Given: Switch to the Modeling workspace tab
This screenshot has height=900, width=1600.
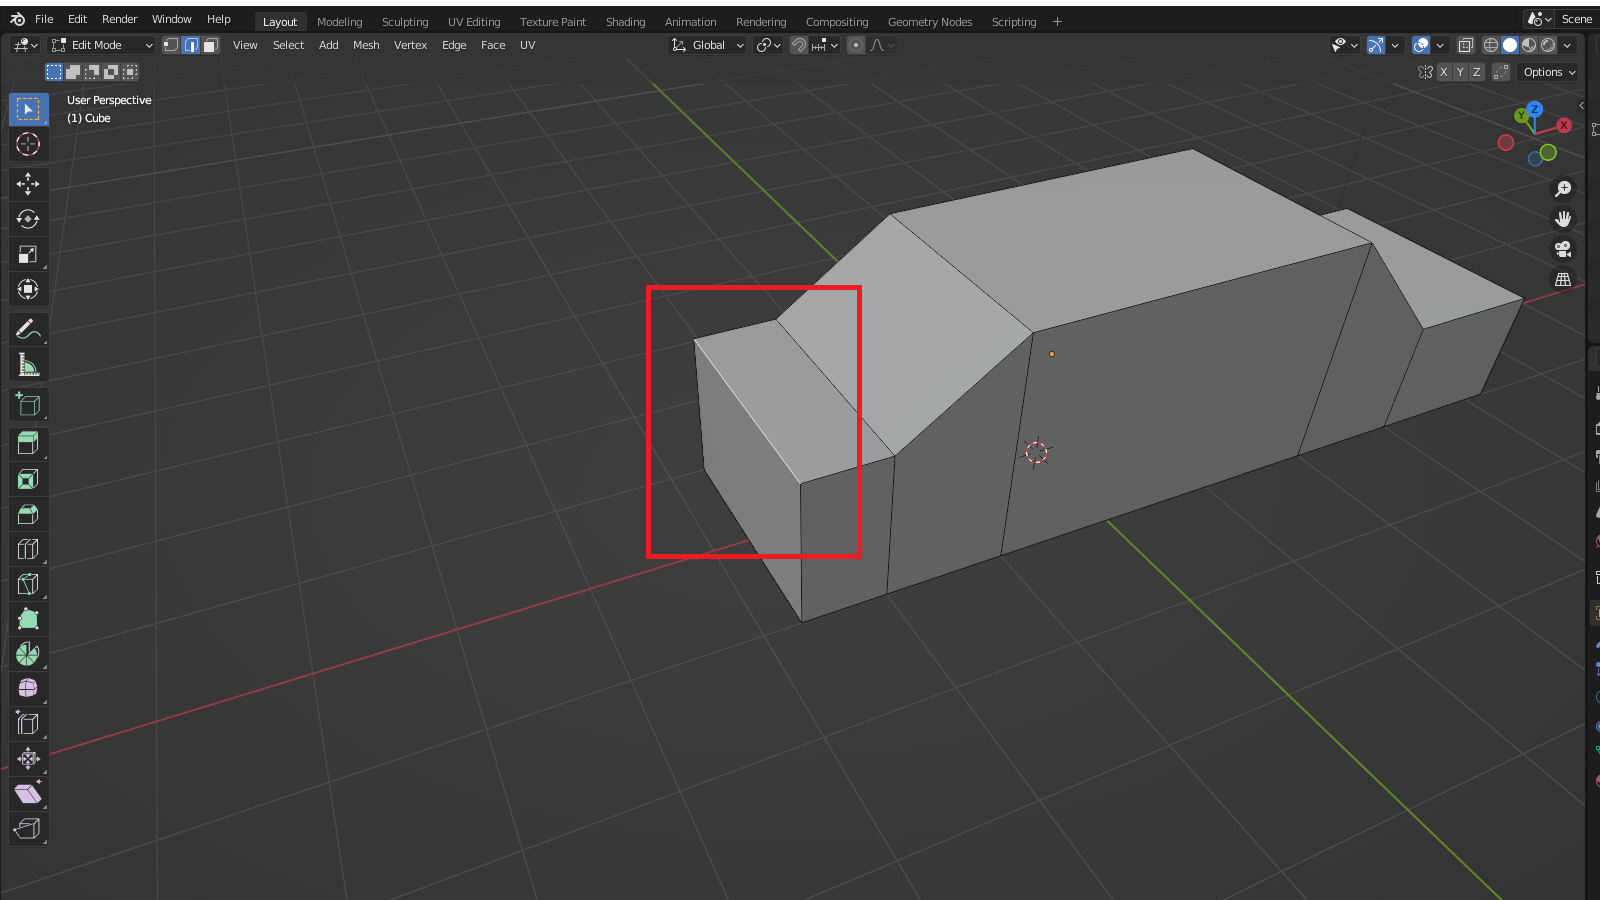Looking at the screenshot, I should tap(340, 22).
